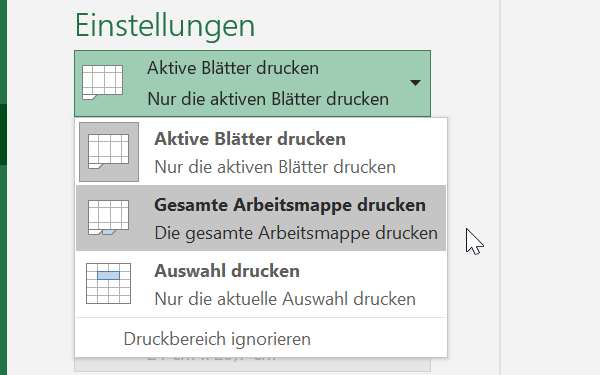This screenshot has width=600, height=375.
Task: Click the Nur die aktiven Blätter subtitle in green header
Action: [268, 99]
